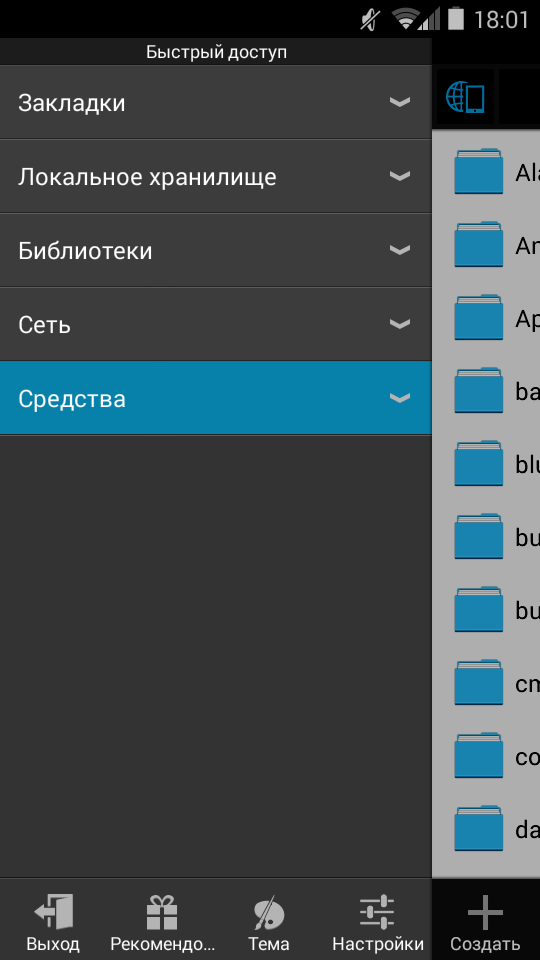
Task: Expand the Сеть chevron
Action: click(400, 324)
